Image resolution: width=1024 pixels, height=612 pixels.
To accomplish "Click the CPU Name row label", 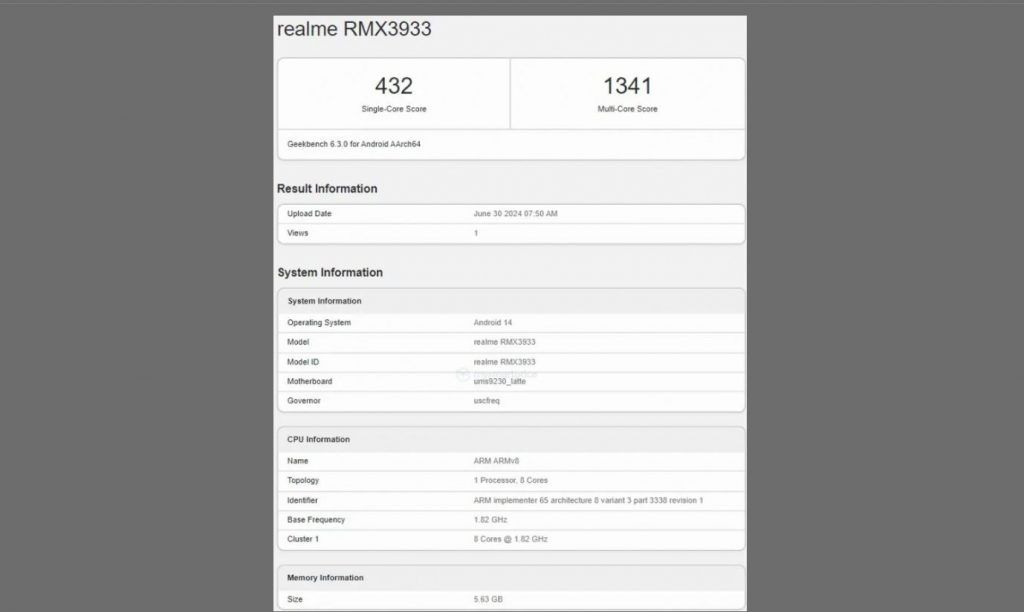I will tap(297, 461).
